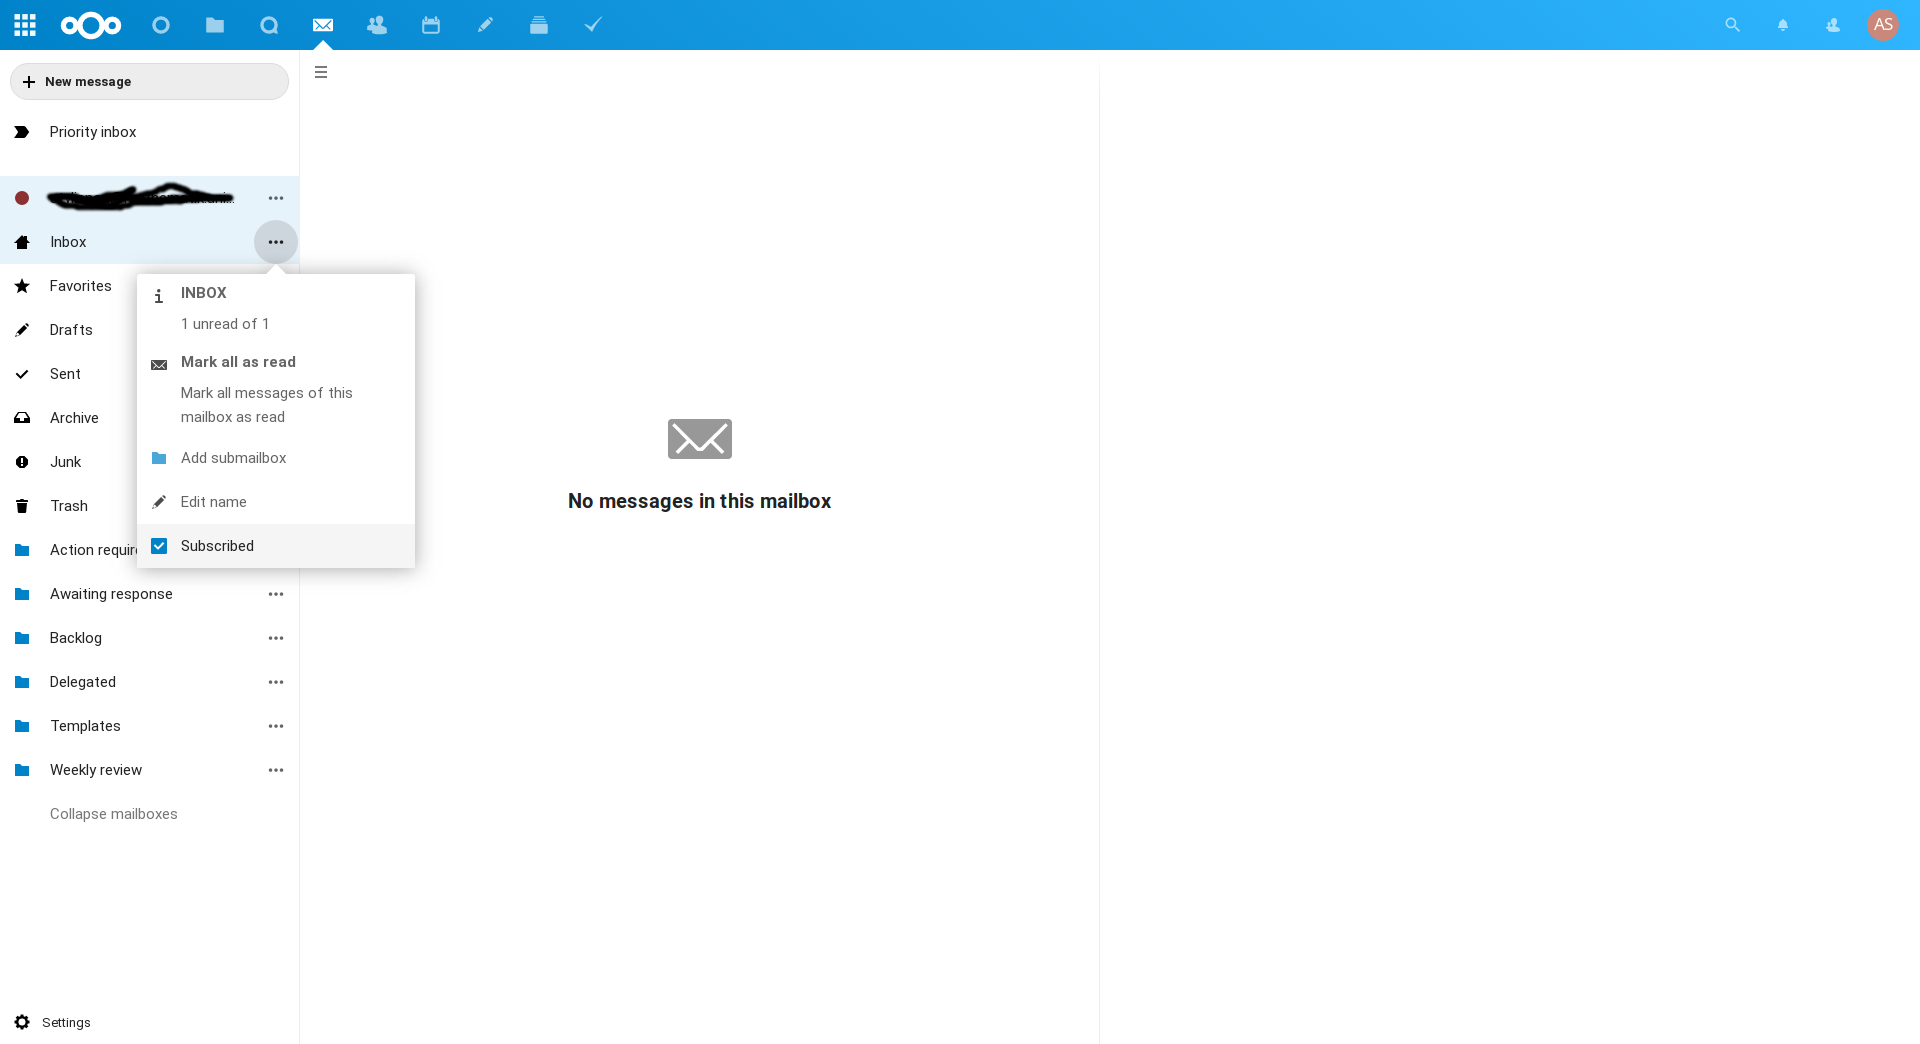Open the Deck app icon

click(x=539, y=25)
